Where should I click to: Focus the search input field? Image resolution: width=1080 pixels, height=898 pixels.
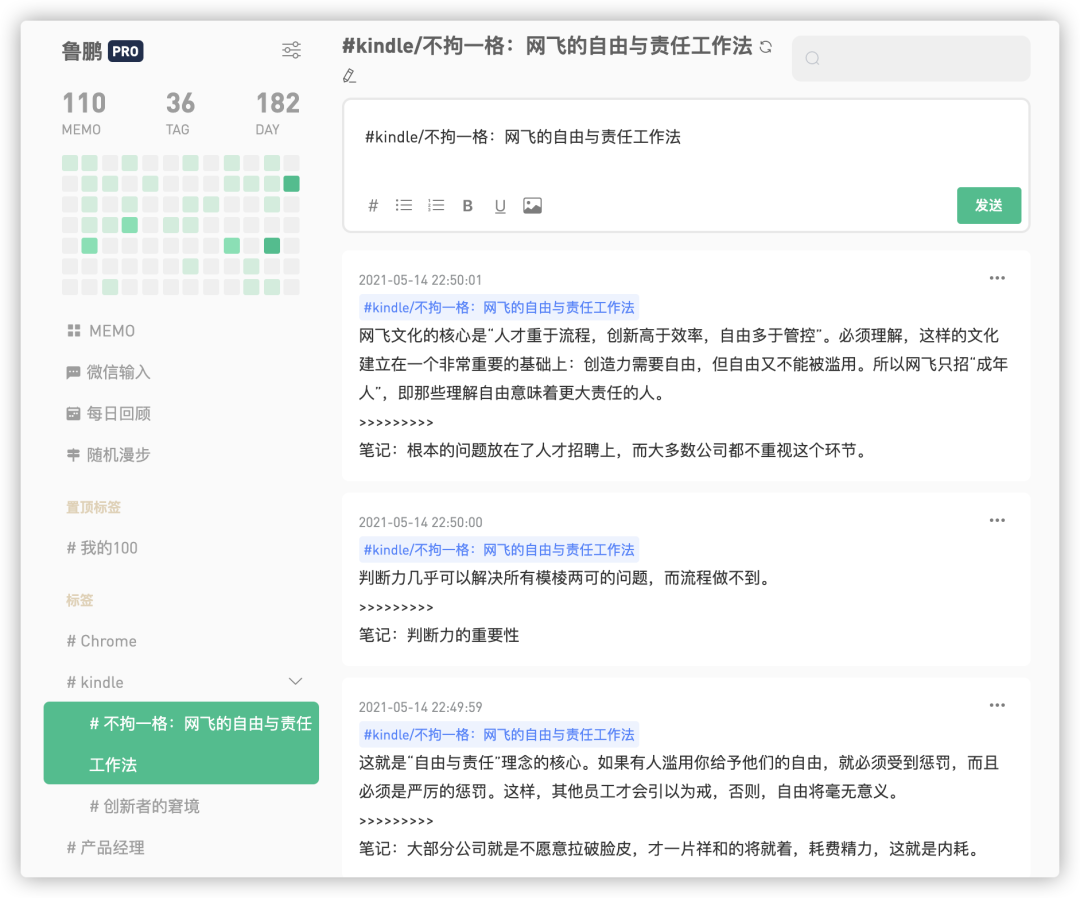coord(911,59)
